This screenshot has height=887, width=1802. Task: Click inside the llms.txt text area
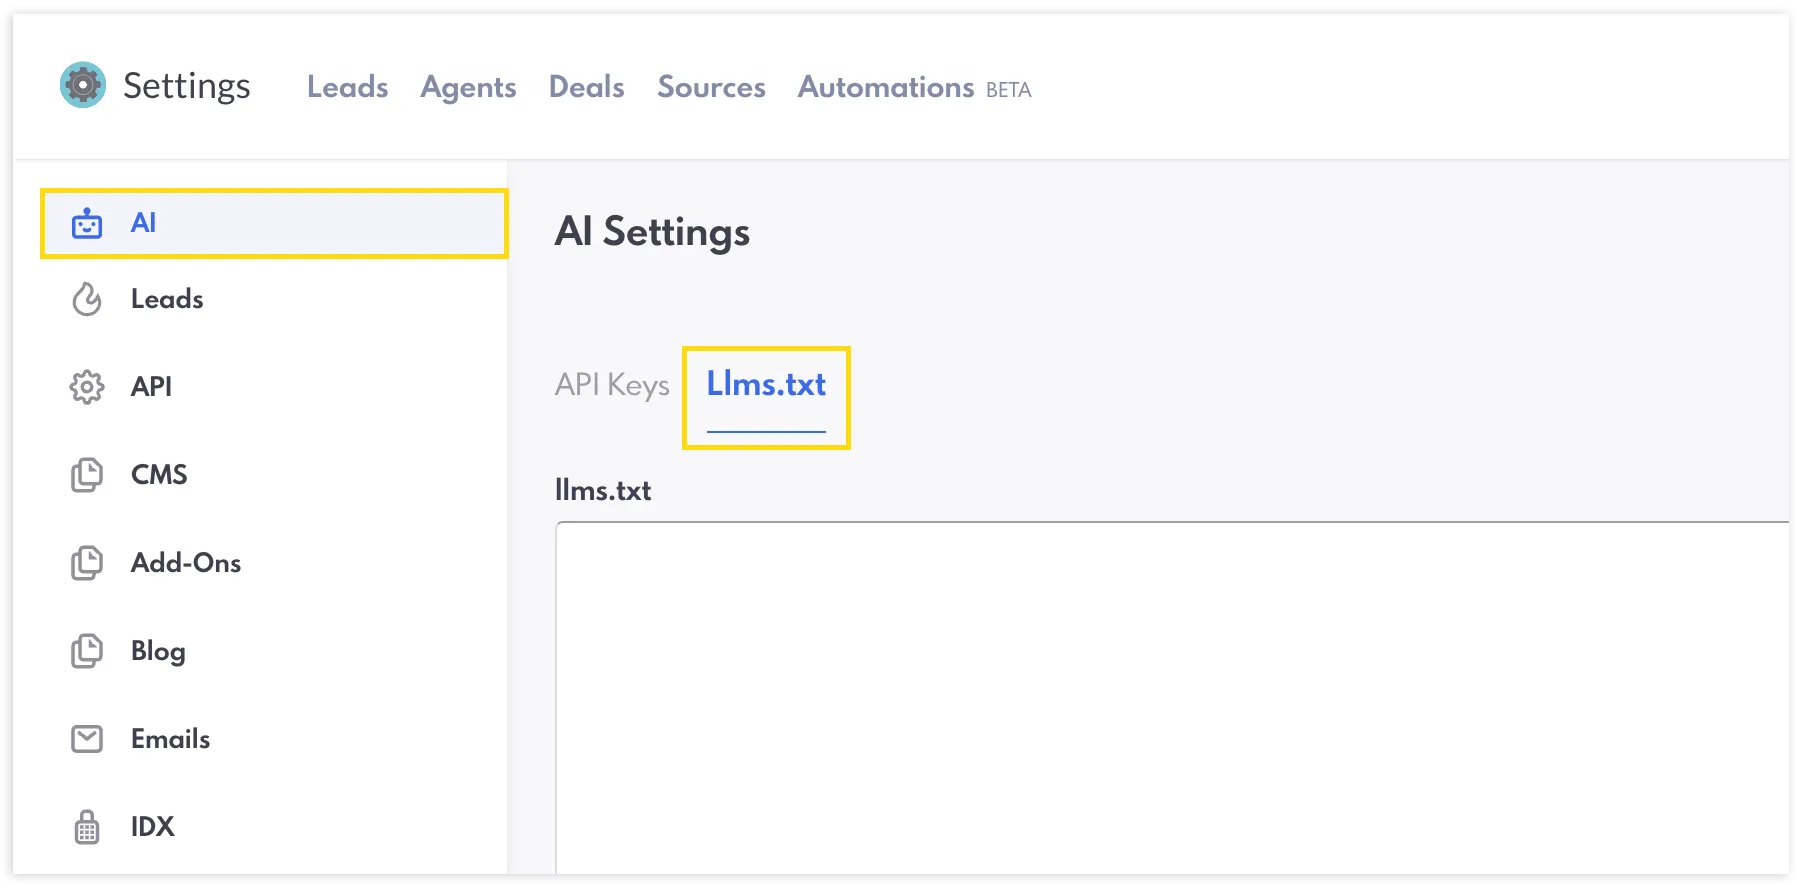(1172, 698)
